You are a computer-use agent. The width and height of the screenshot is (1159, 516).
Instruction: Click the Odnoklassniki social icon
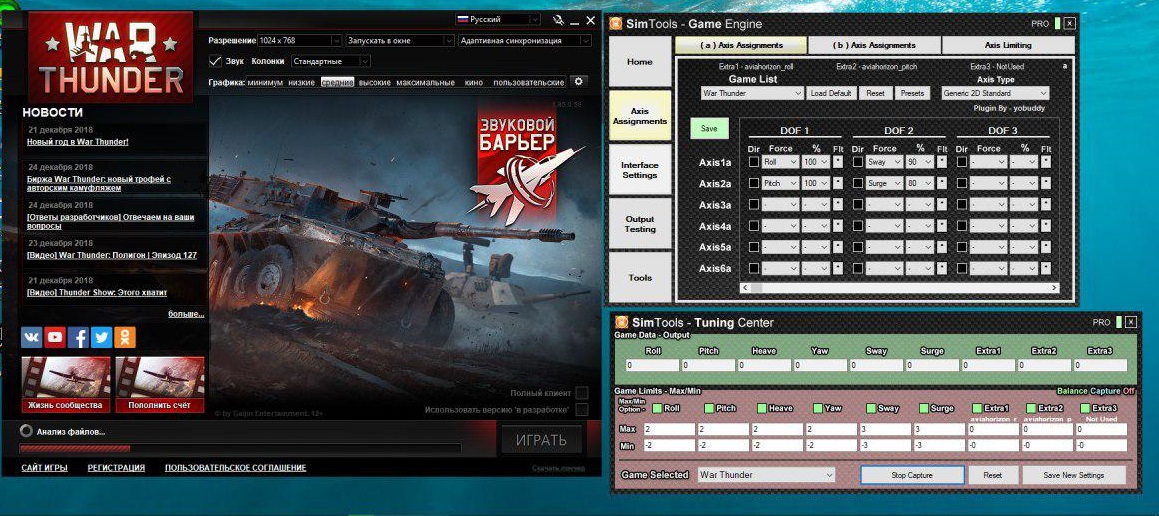(x=125, y=337)
